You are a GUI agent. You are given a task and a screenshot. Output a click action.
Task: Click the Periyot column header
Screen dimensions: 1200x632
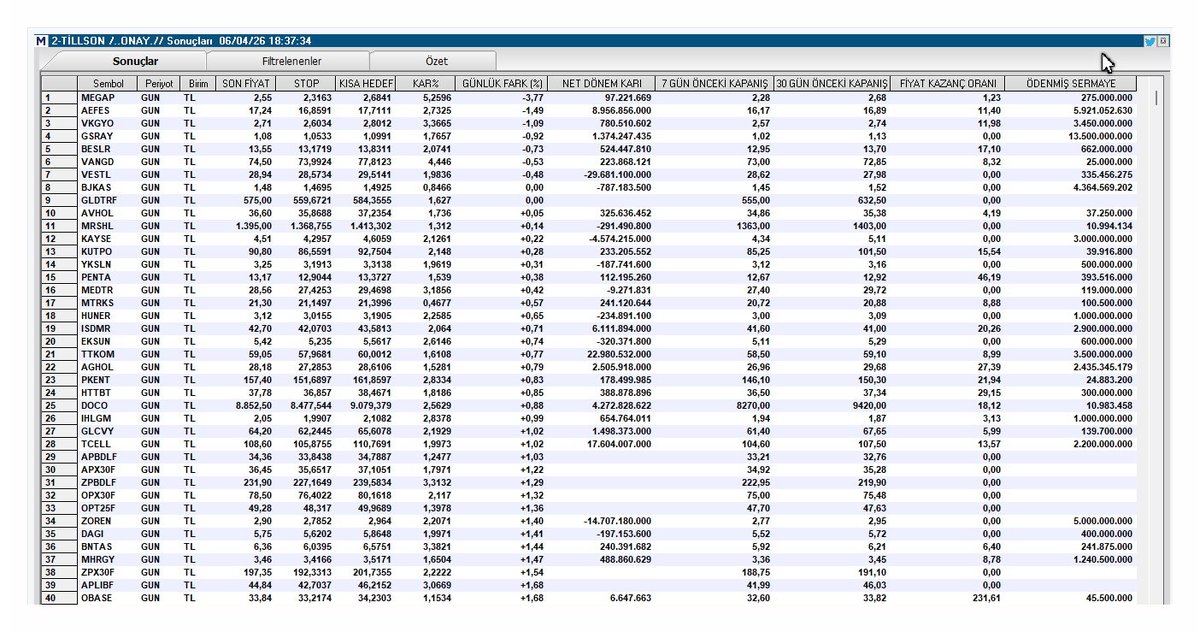pos(158,84)
